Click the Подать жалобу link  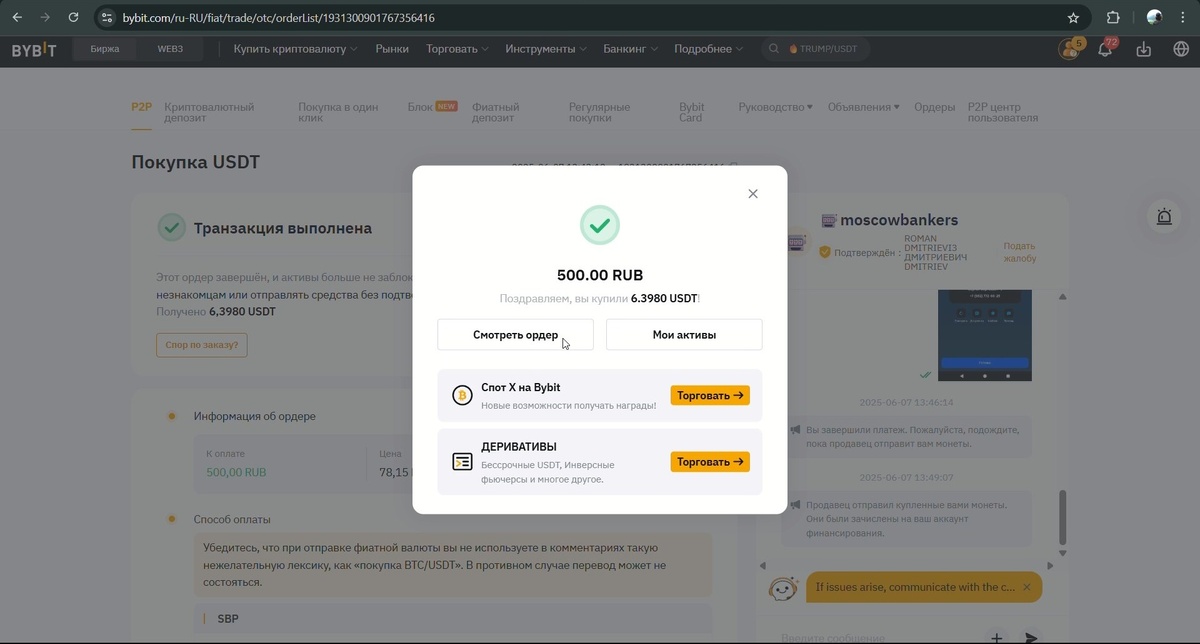click(1020, 252)
